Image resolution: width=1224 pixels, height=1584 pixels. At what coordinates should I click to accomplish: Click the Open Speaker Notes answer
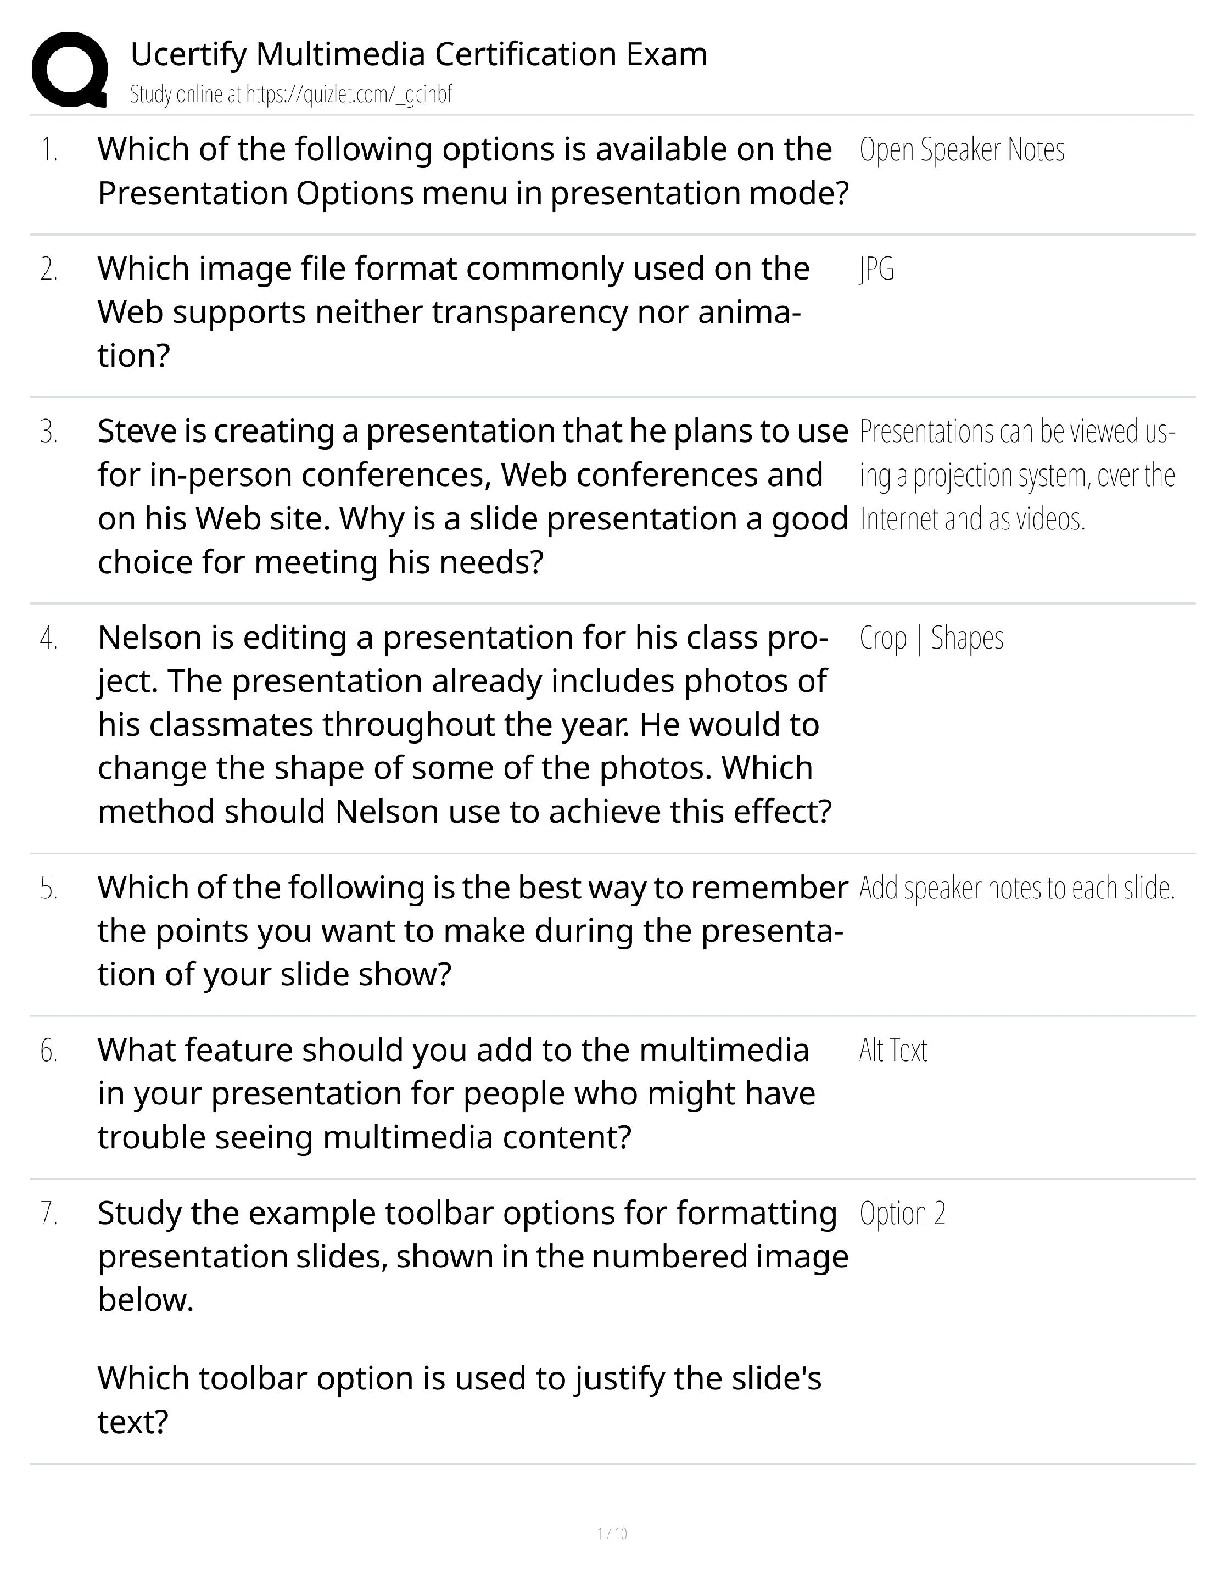tap(961, 150)
